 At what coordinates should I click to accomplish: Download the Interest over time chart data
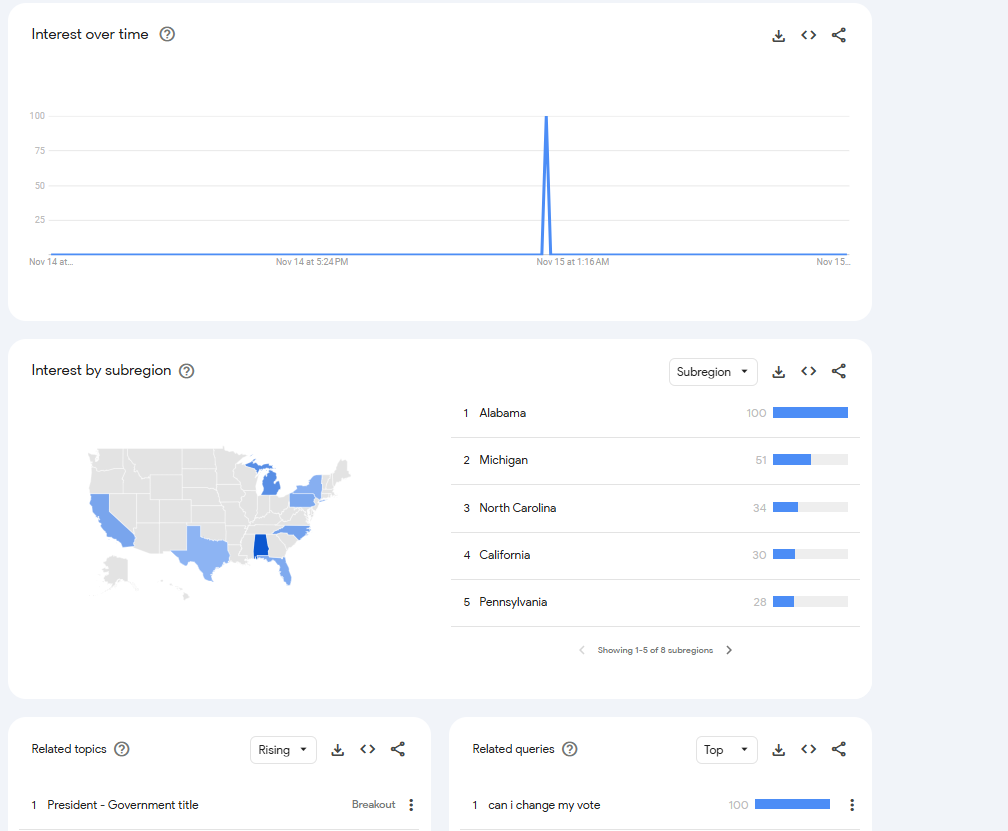pos(779,35)
